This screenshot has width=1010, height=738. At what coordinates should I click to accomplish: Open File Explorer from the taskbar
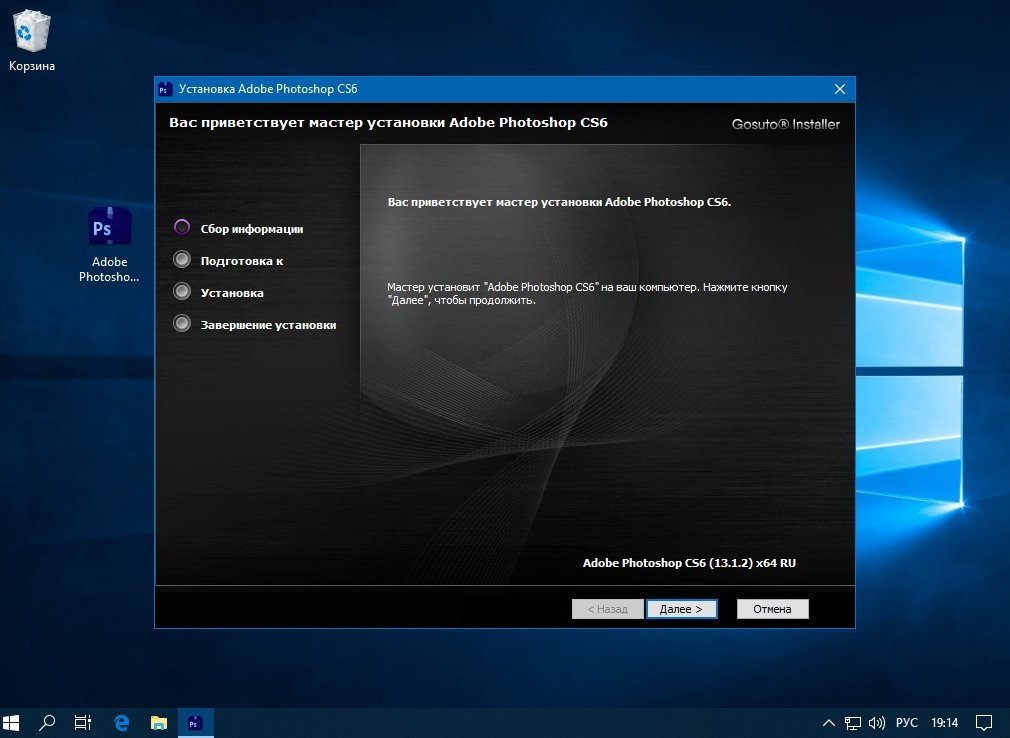click(x=158, y=723)
